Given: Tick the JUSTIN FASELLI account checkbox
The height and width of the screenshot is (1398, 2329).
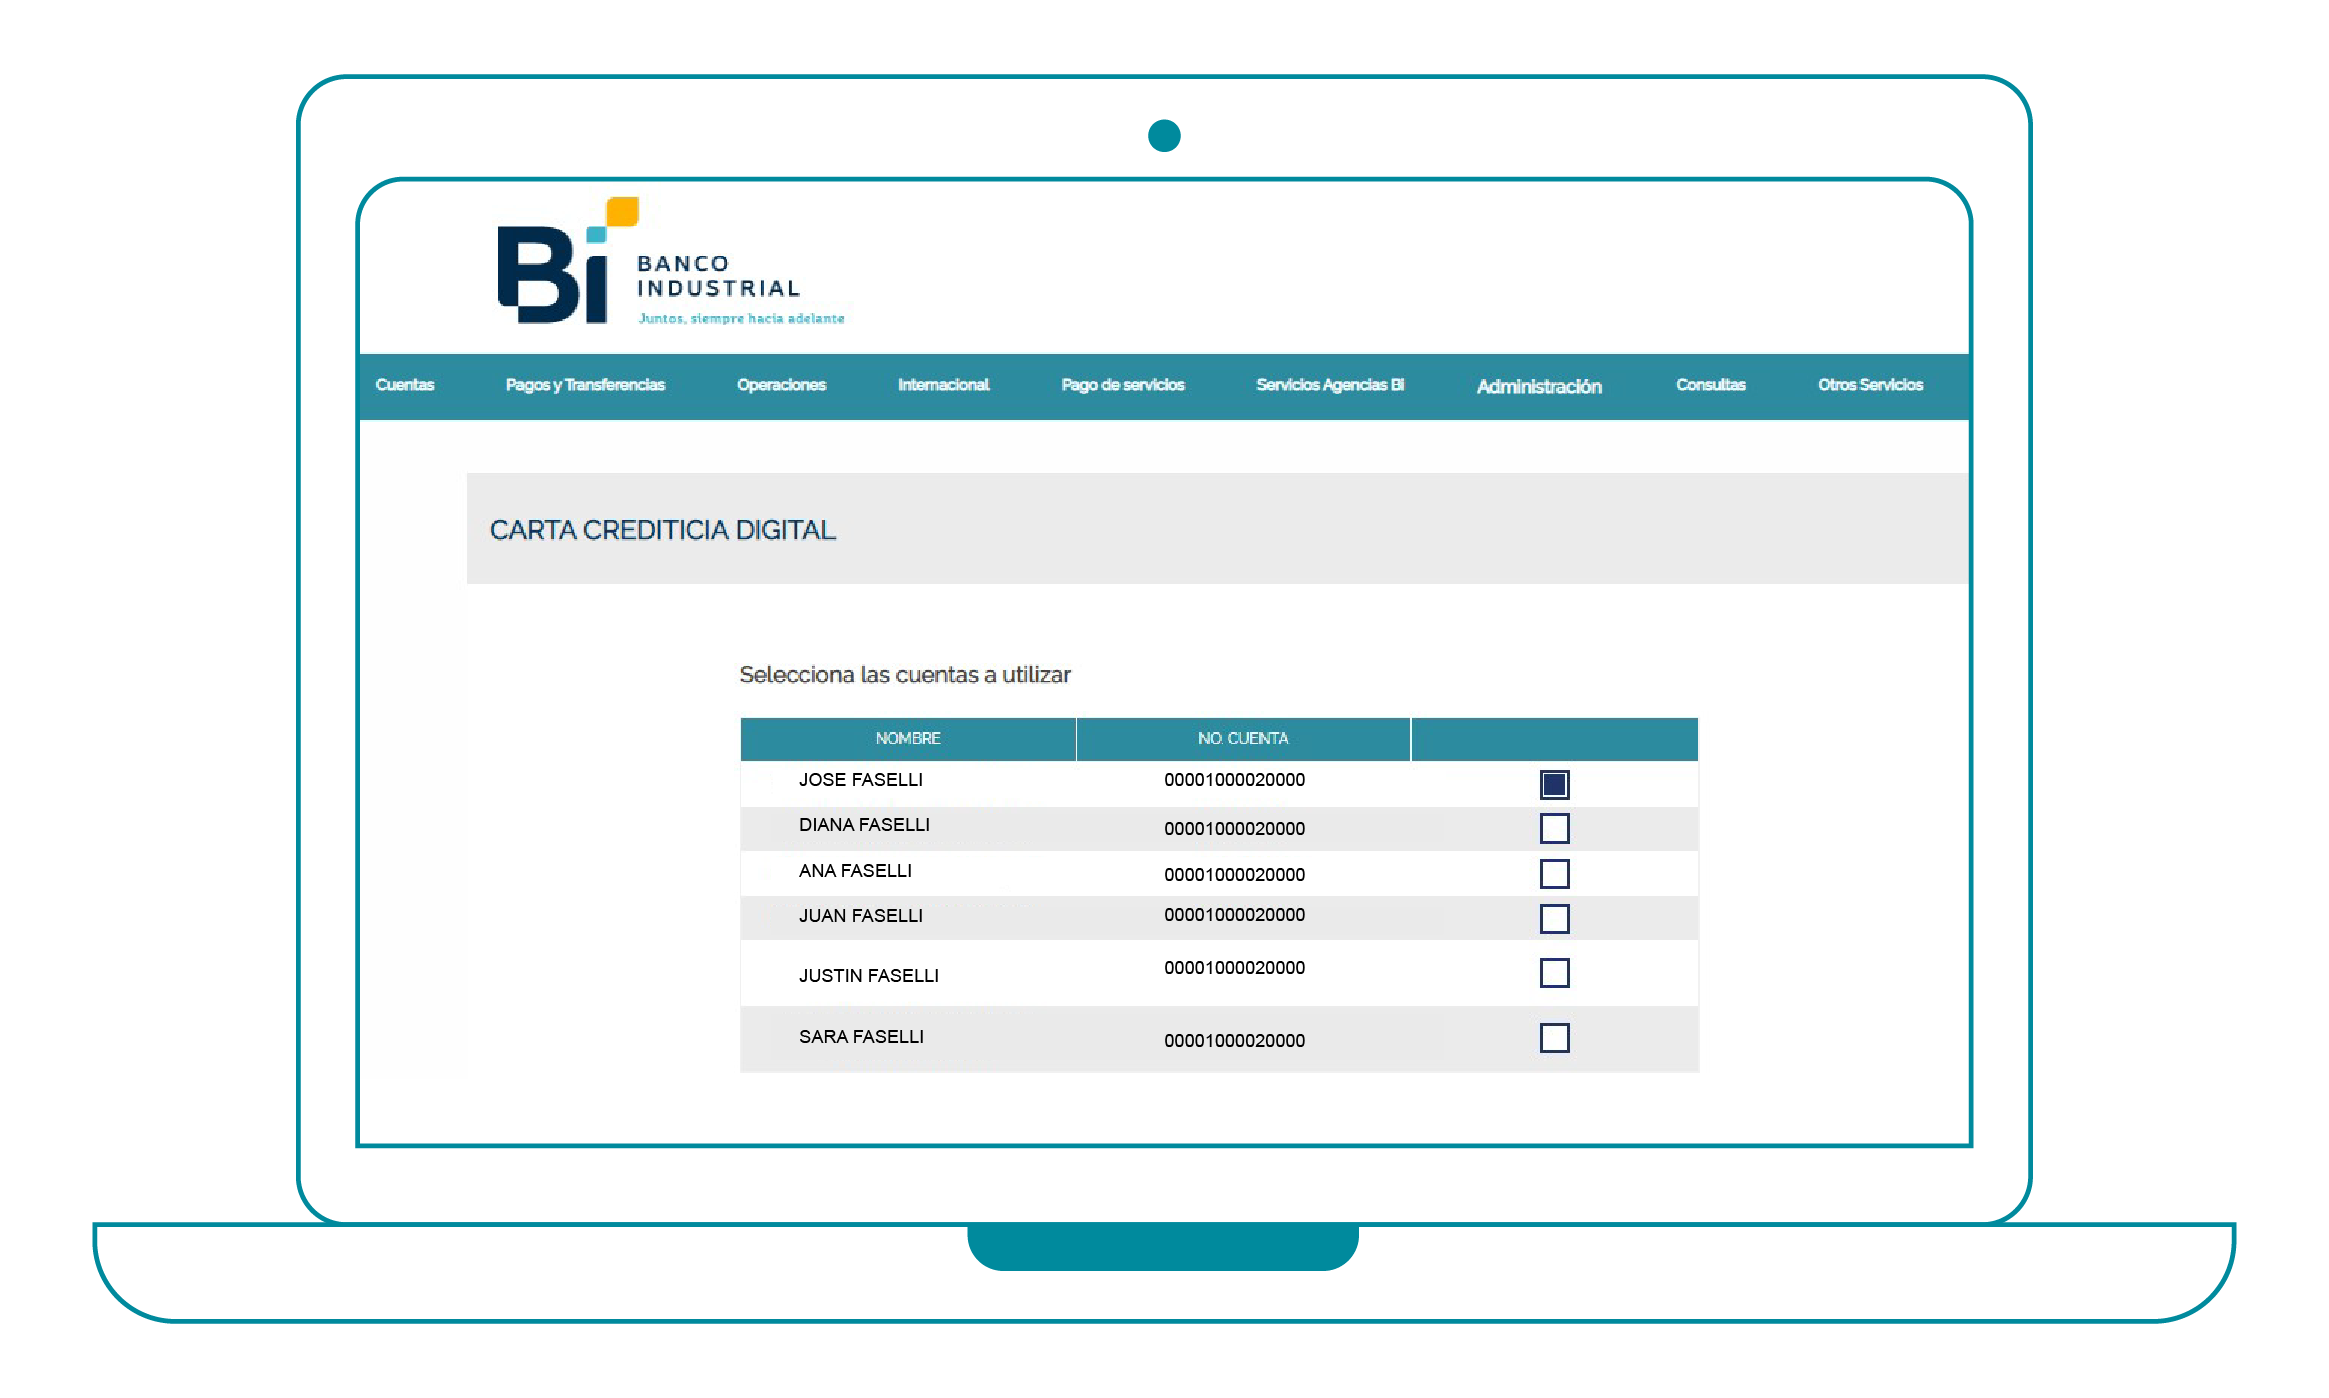Looking at the screenshot, I should (1554, 973).
